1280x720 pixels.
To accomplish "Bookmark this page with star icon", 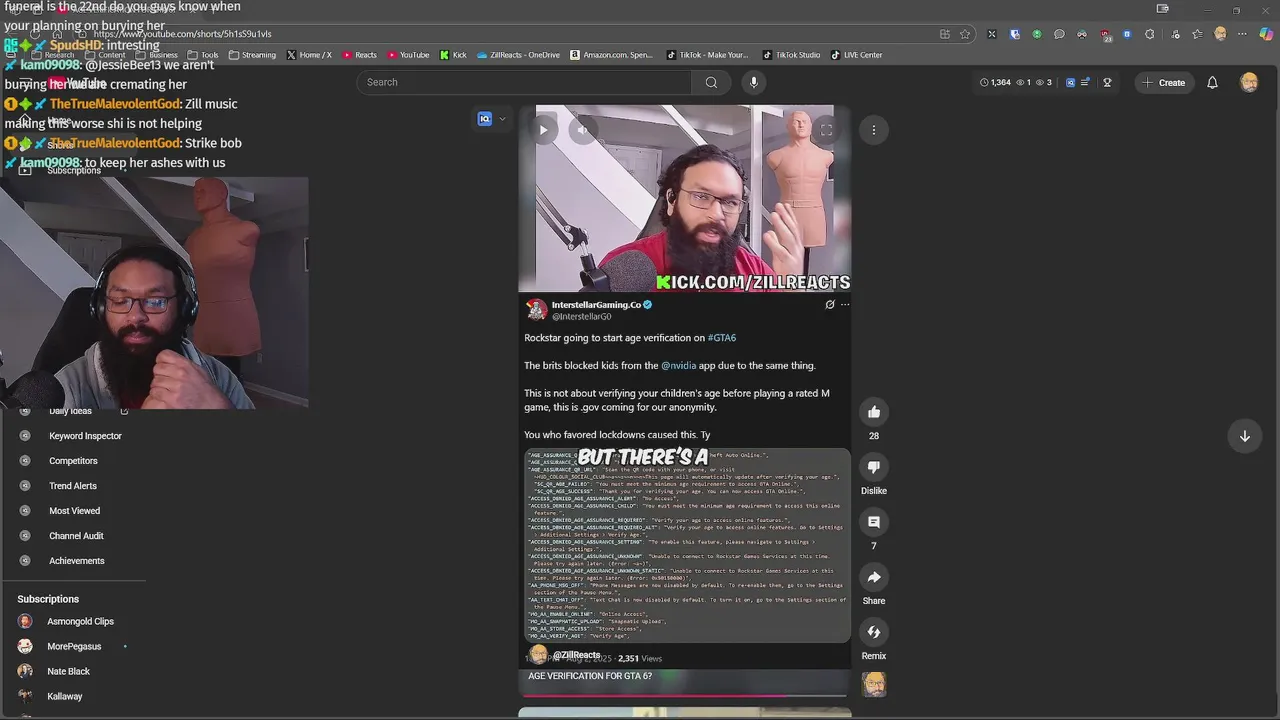I will pyautogui.click(x=965, y=34).
